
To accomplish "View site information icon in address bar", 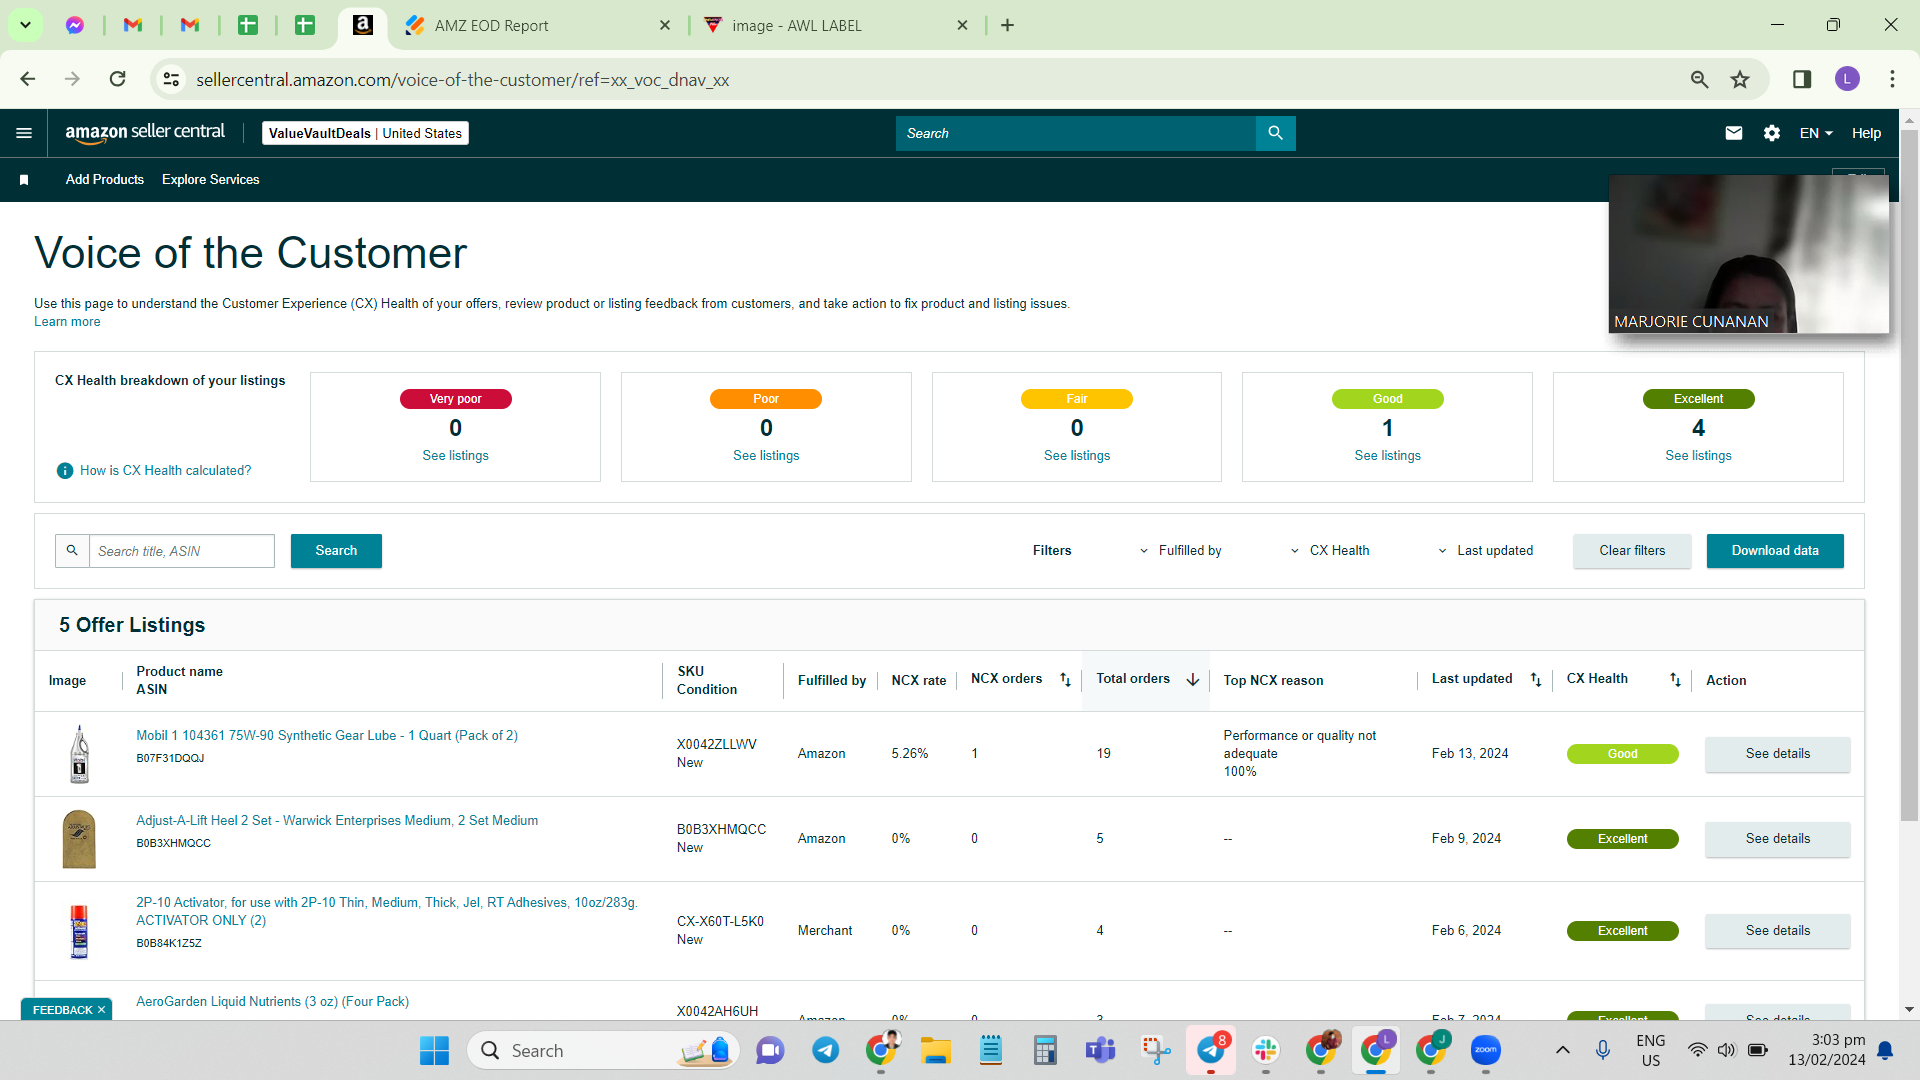I will (171, 79).
